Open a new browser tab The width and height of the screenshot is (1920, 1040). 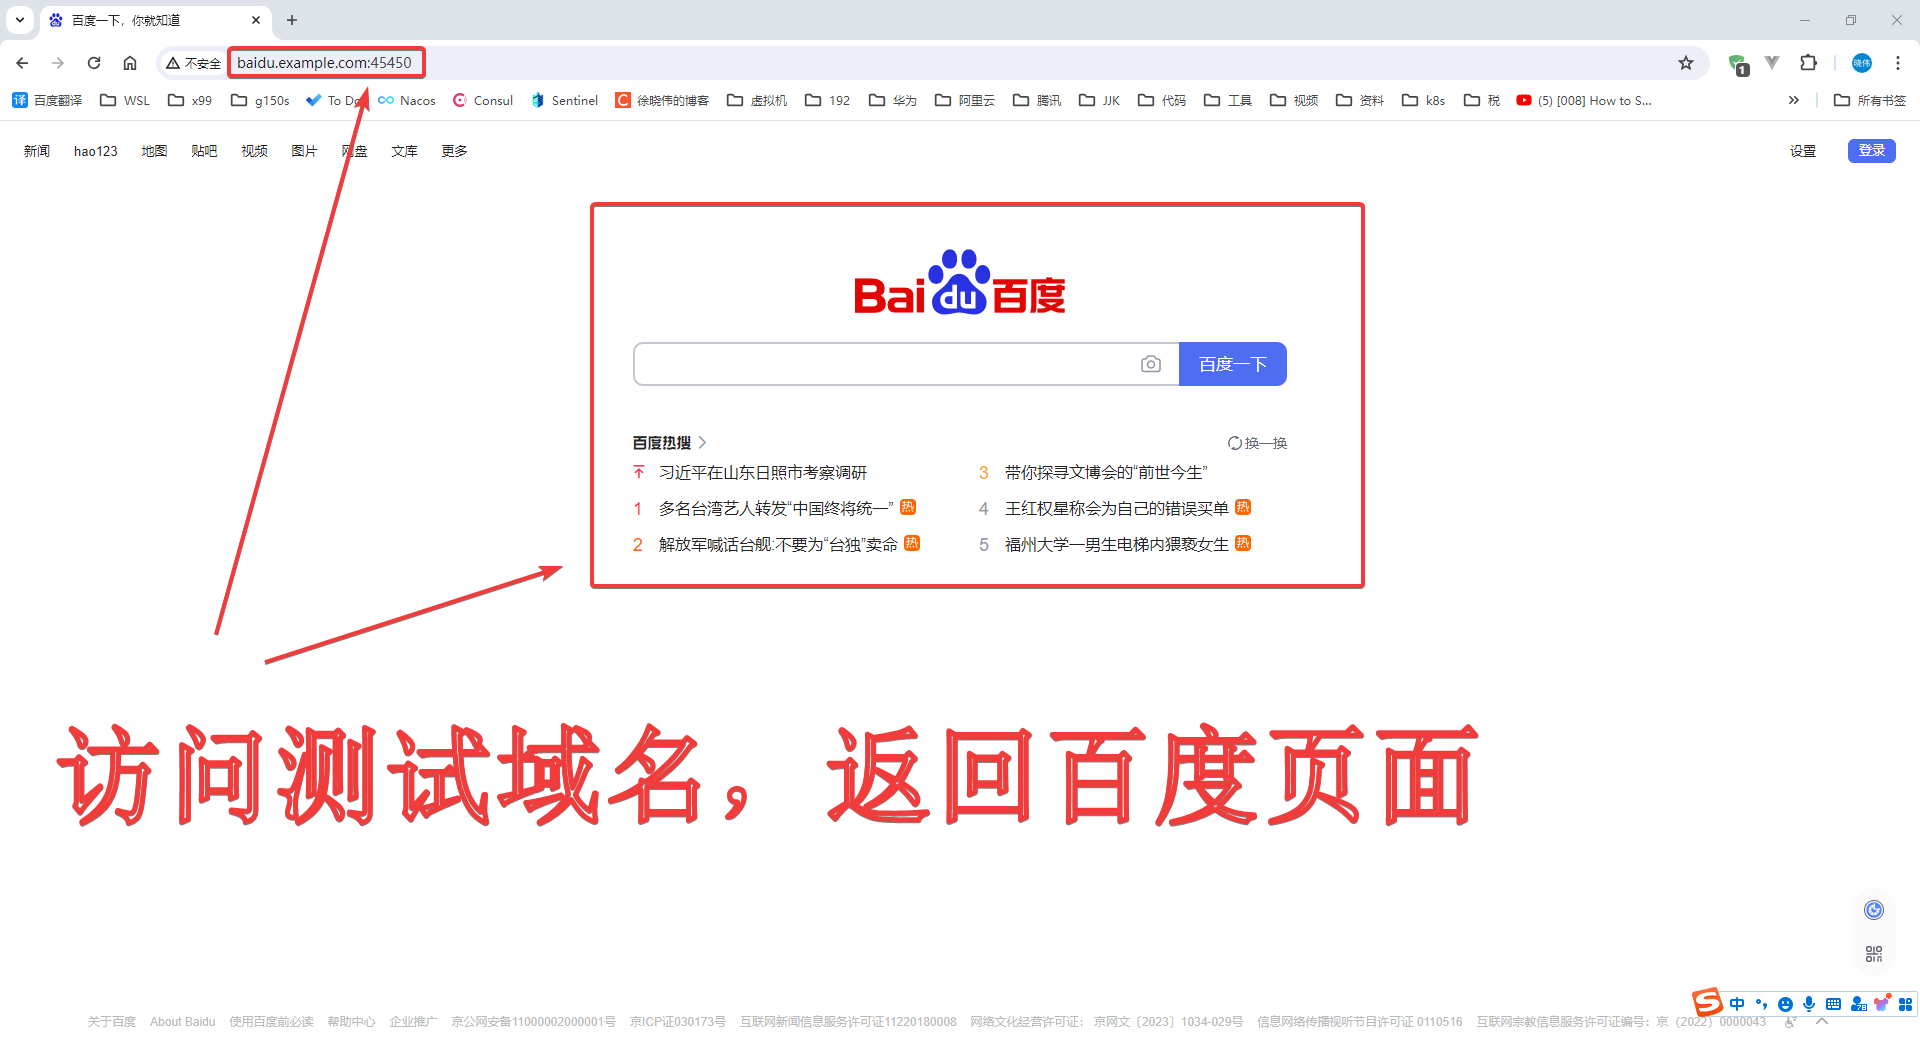point(292,20)
